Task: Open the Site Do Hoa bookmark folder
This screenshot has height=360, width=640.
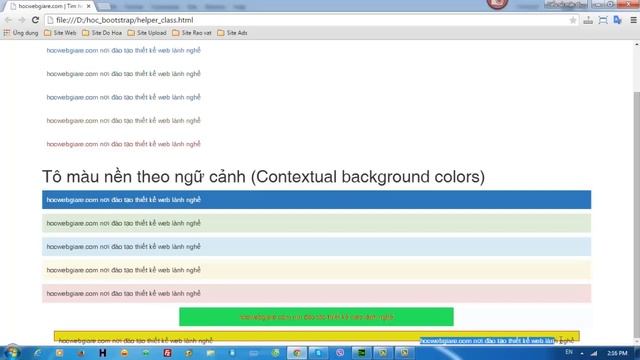Action: tap(102, 33)
